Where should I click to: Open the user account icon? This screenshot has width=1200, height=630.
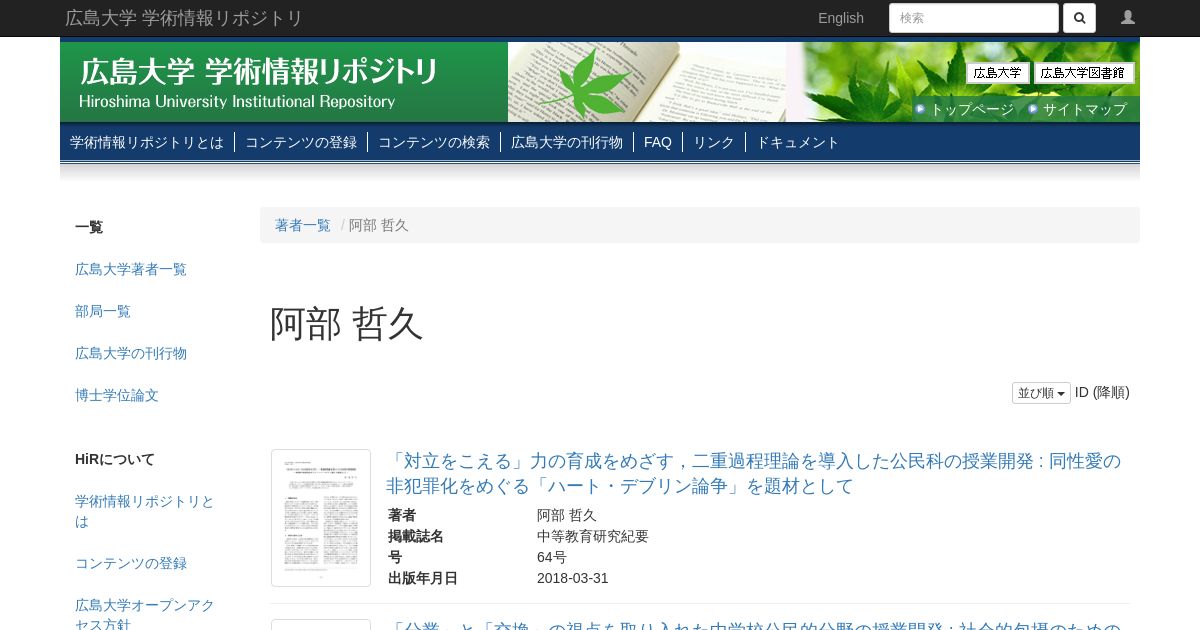(x=1128, y=18)
